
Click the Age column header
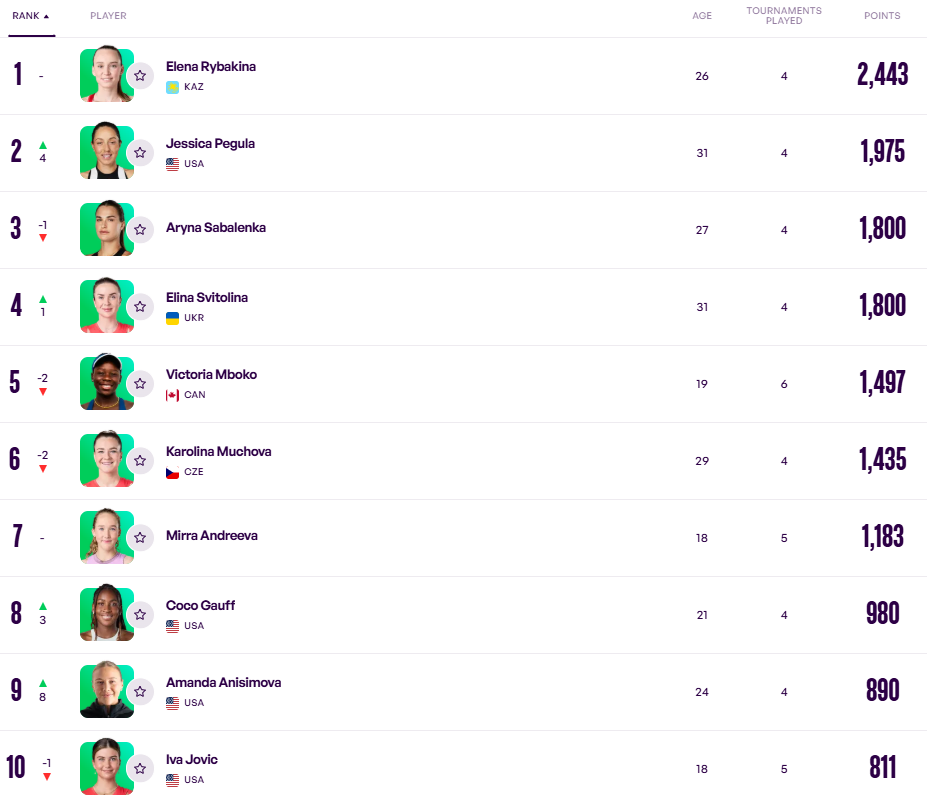pos(702,16)
